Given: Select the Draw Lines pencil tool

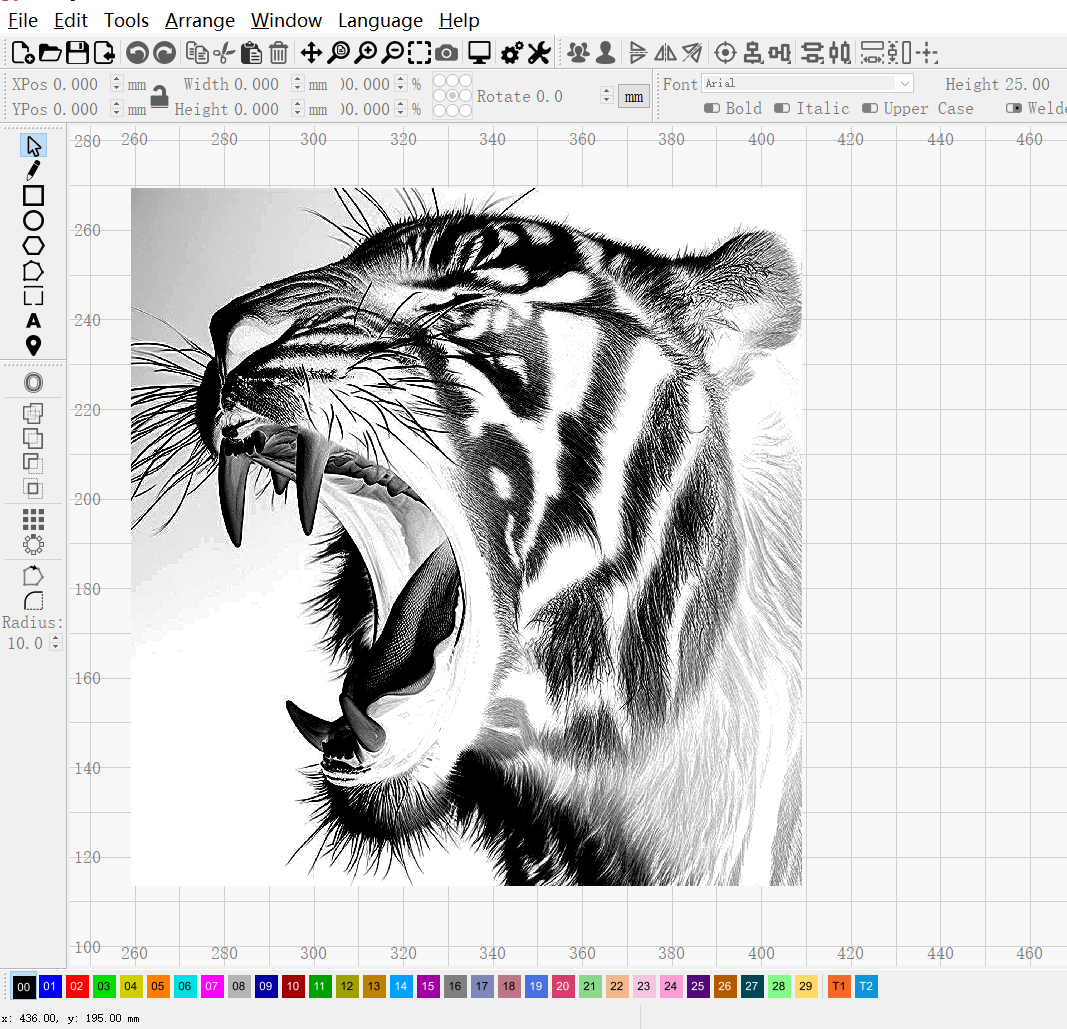Looking at the screenshot, I should (34, 170).
